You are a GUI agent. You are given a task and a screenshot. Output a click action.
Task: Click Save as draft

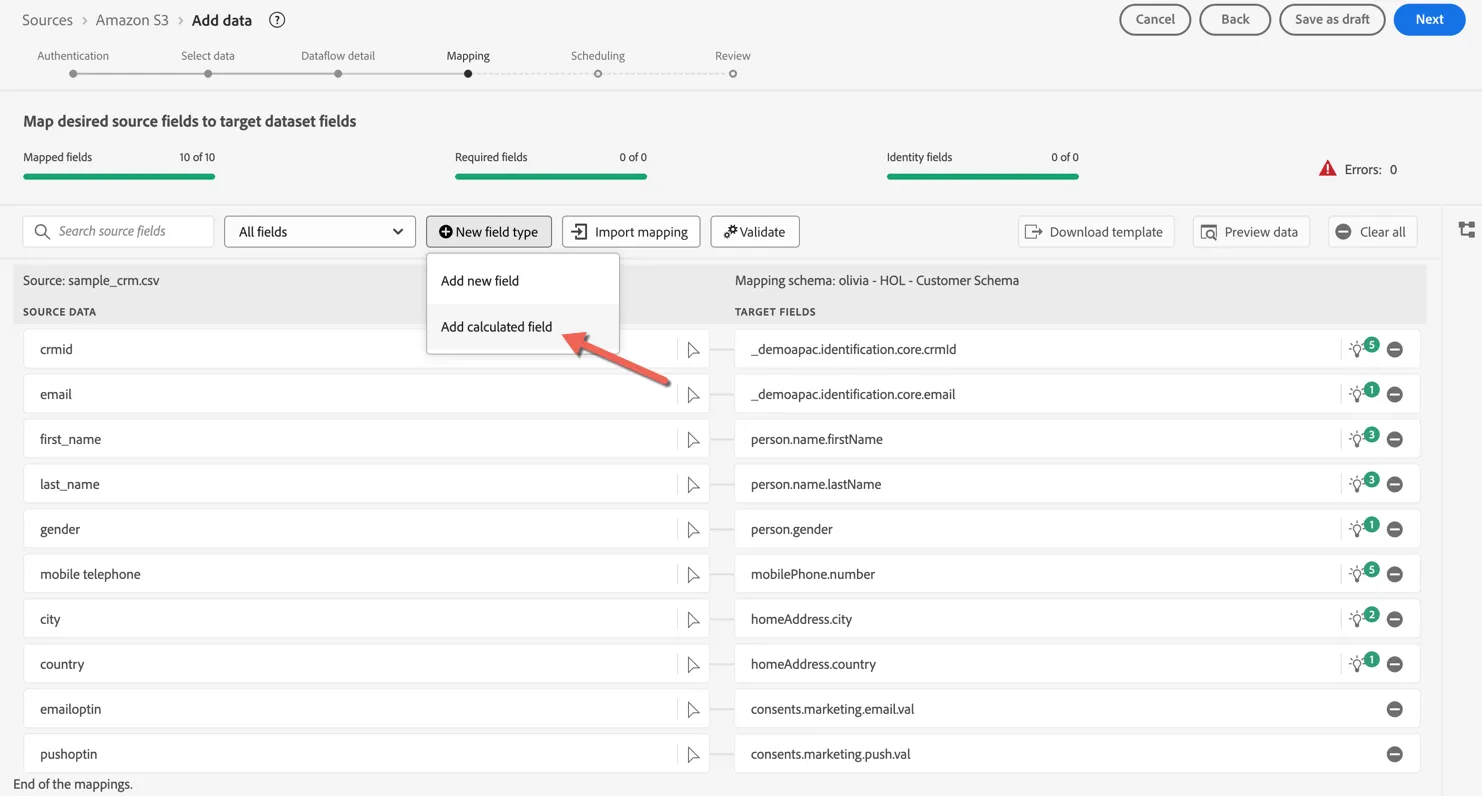pos(1332,19)
